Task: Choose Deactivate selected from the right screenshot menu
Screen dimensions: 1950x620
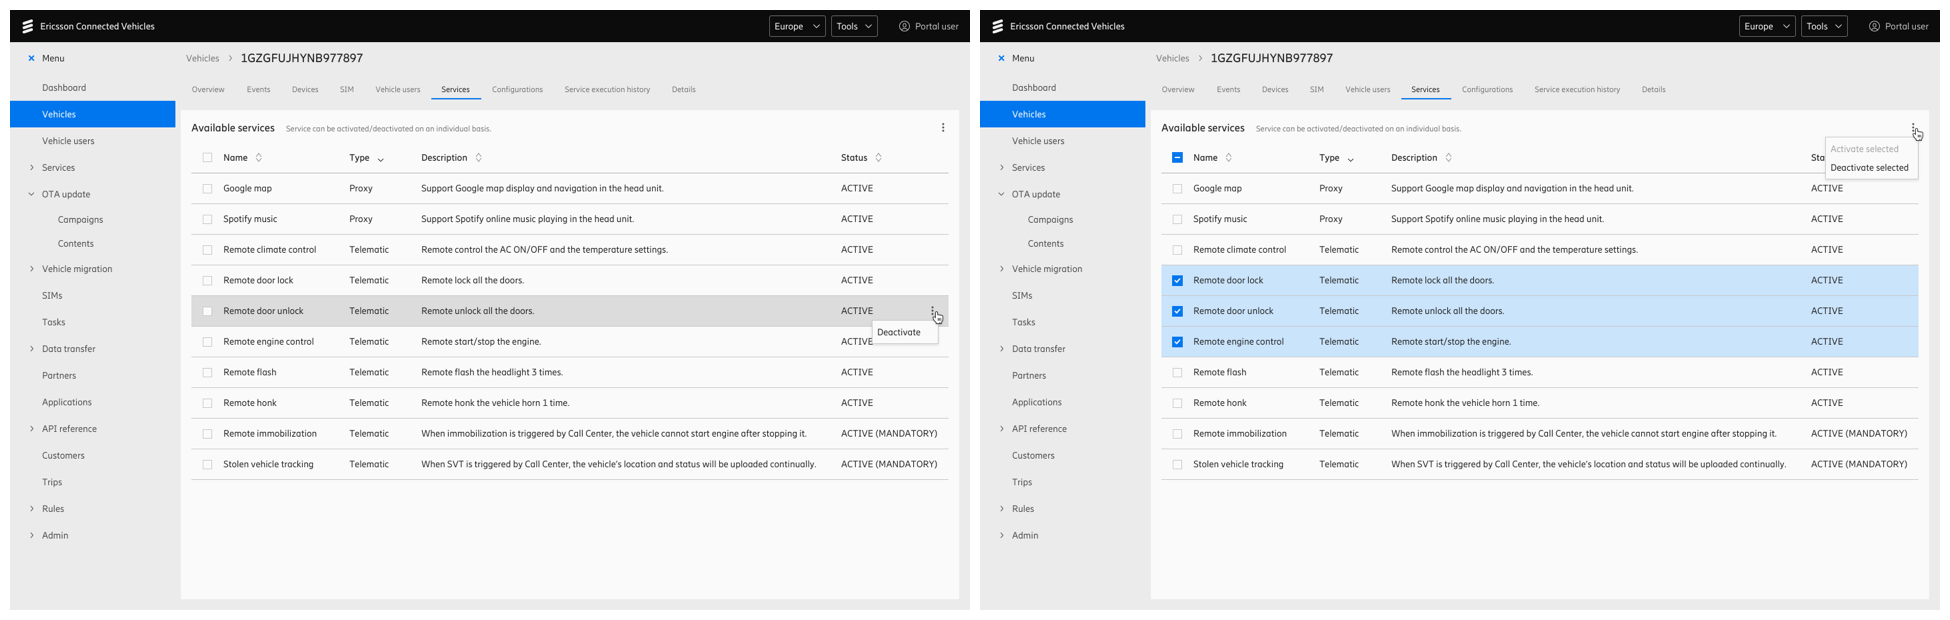Action: (x=1869, y=168)
